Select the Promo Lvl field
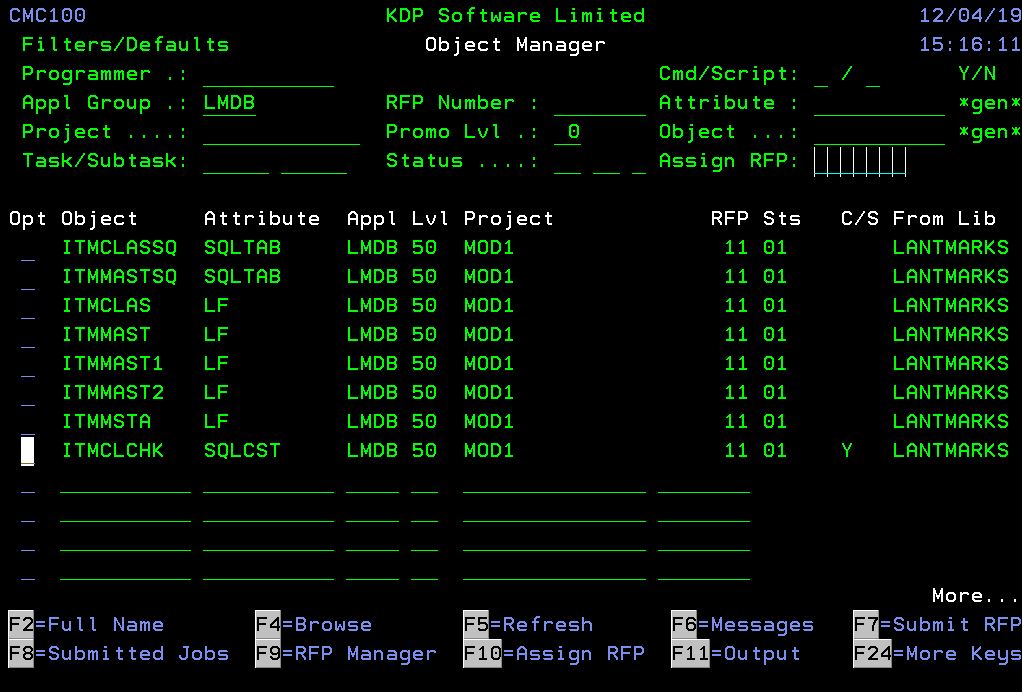 click(567, 133)
